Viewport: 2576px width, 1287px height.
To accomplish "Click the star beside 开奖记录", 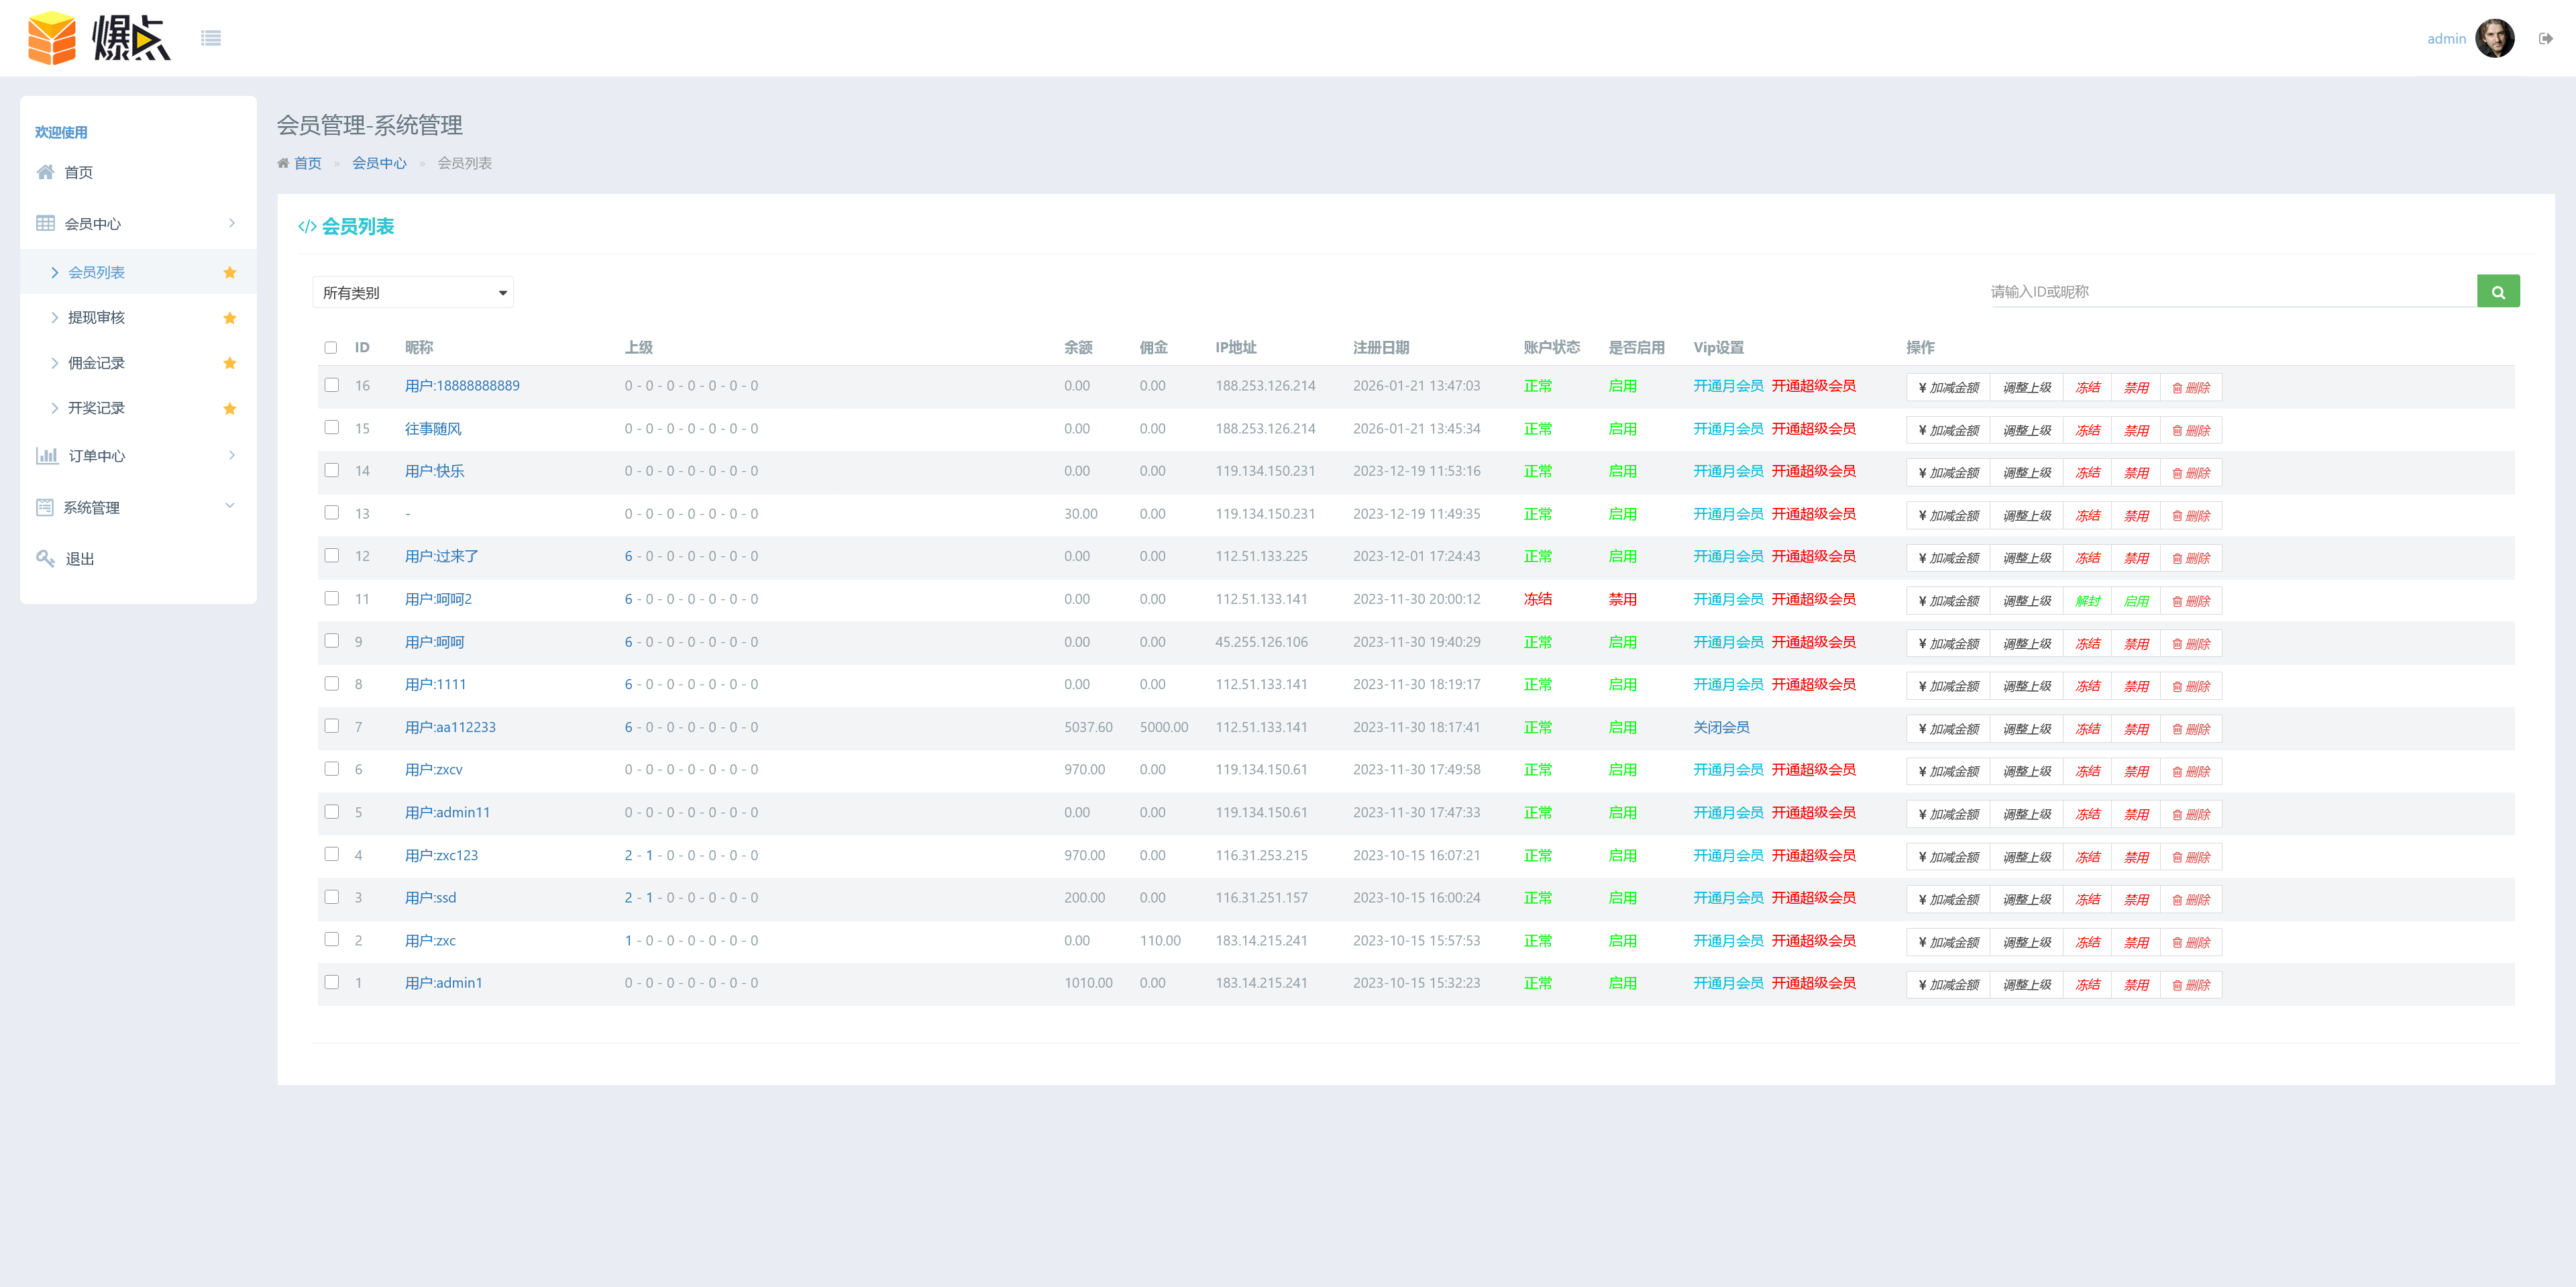I will tap(230, 408).
